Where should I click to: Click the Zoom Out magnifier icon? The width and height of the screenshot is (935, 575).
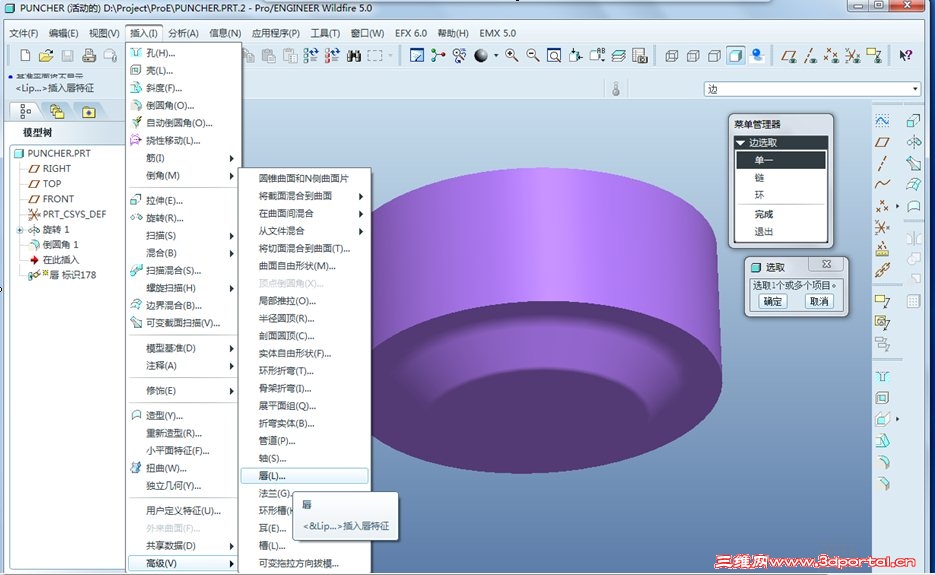click(x=532, y=56)
